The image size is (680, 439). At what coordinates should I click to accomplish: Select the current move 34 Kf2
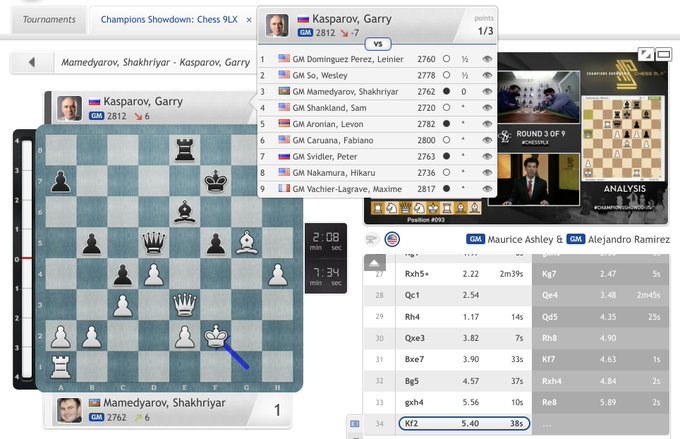click(x=464, y=423)
